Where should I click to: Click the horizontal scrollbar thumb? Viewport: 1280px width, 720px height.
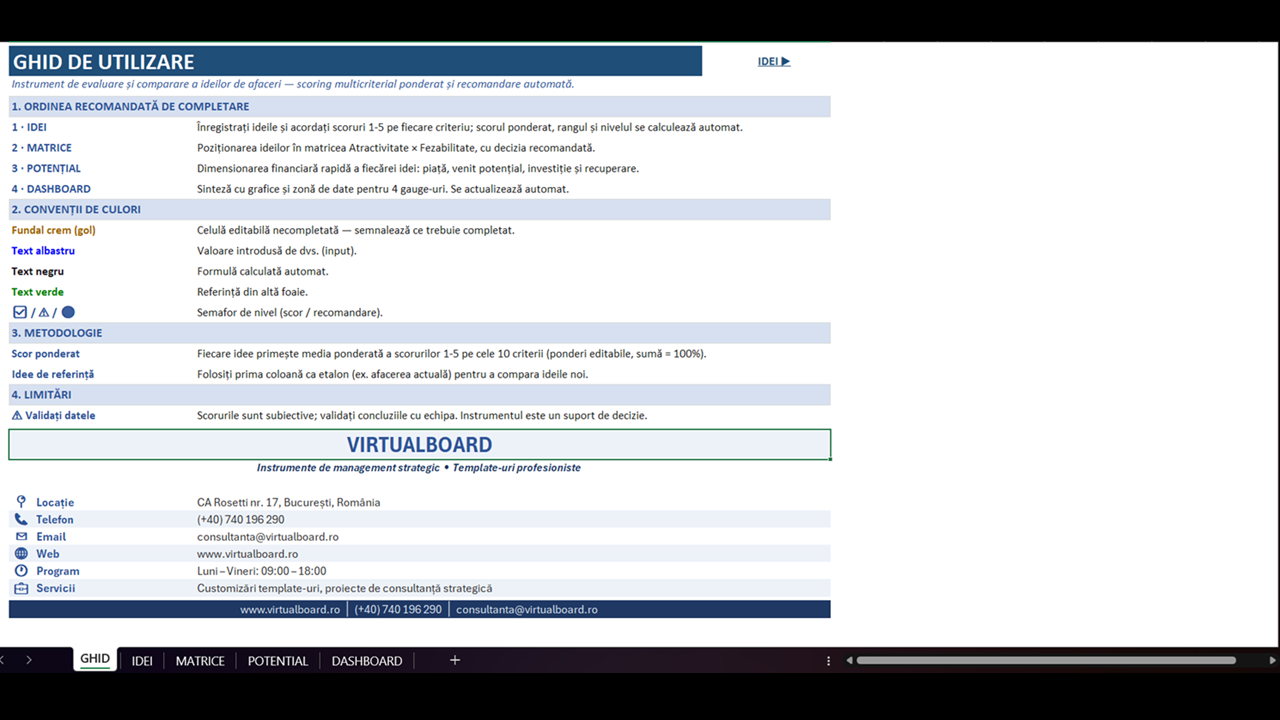pos(1046,660)
